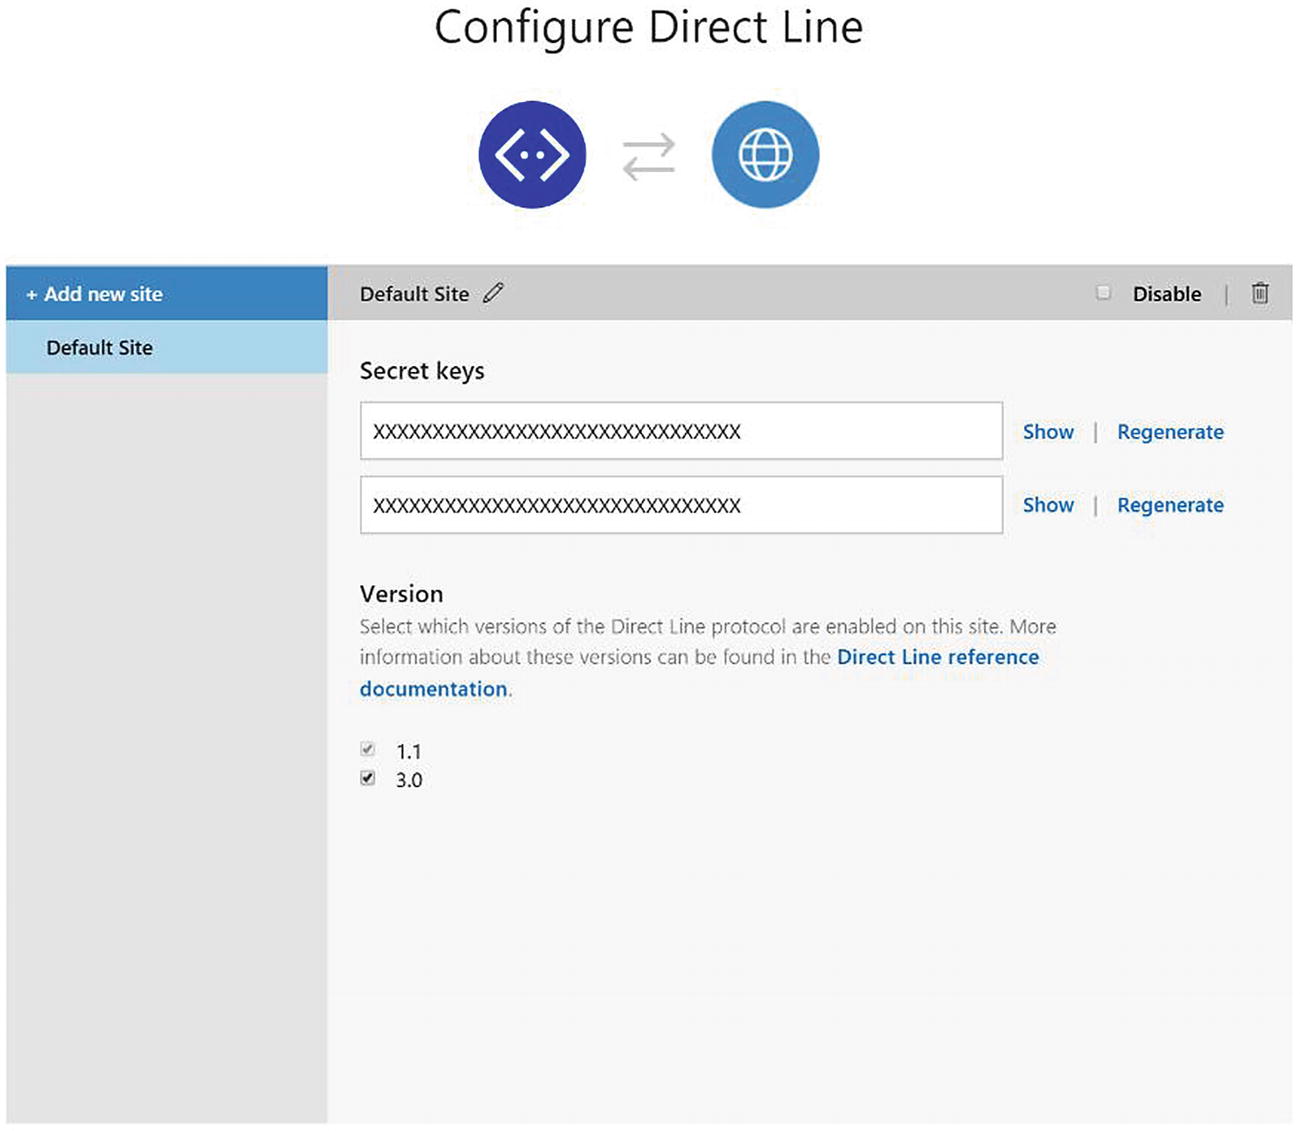Toggle the version 1.1 checkbox
The image size is (1300, 1131).
(x=368, y=749)
